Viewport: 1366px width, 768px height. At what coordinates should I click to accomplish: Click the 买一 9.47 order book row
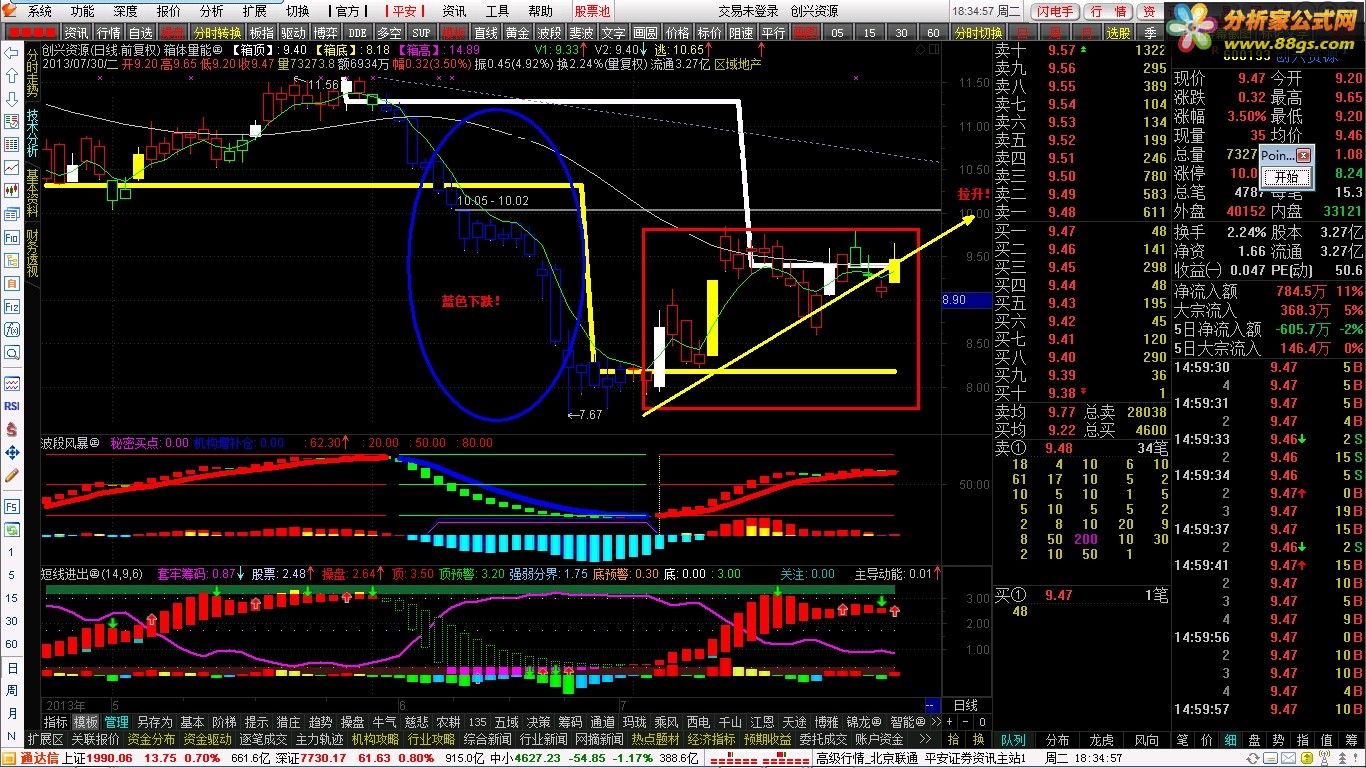(1081, 231)
